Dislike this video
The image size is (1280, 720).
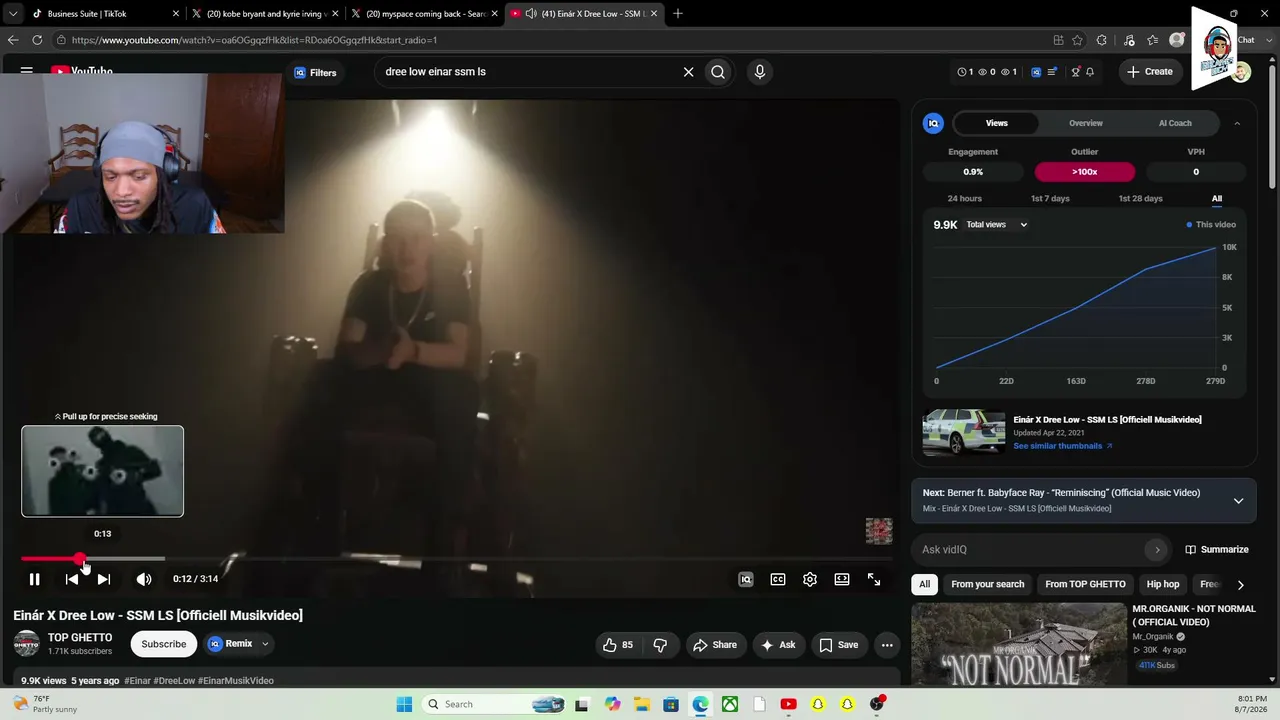[x=660, y=645]
